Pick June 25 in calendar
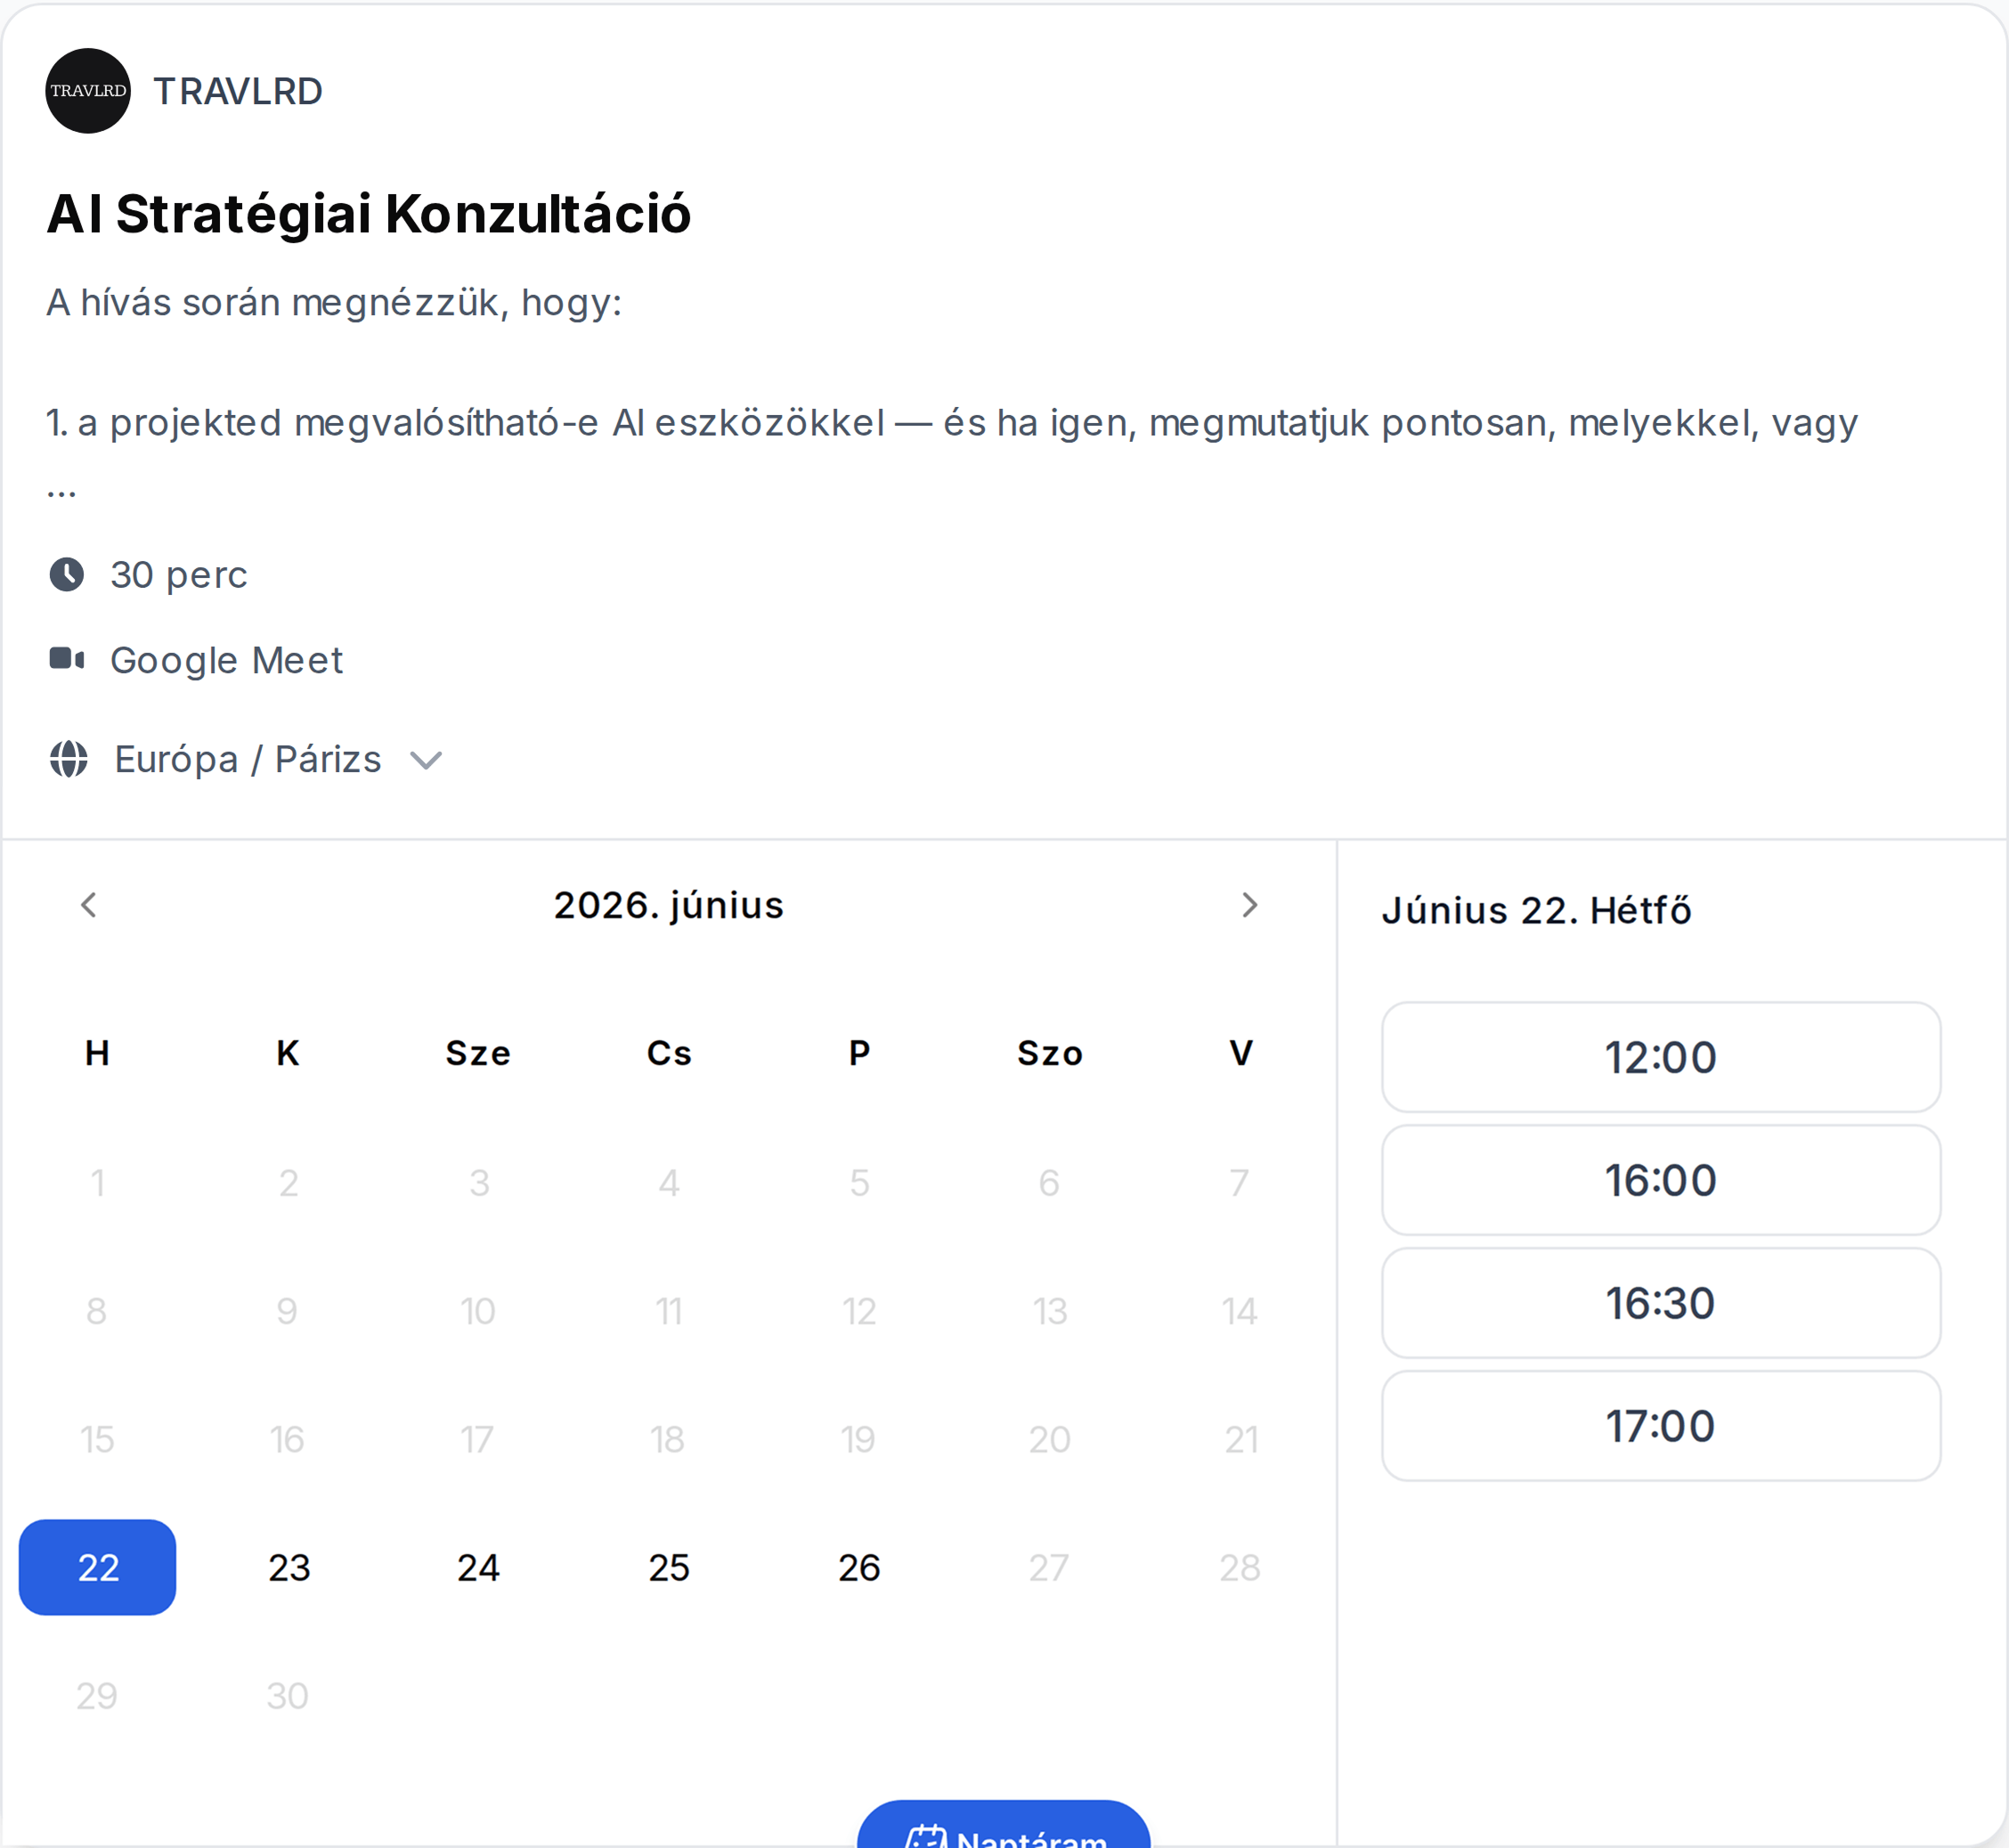The height and width of the screenshot is (1848, 2009). [669, 1567]
